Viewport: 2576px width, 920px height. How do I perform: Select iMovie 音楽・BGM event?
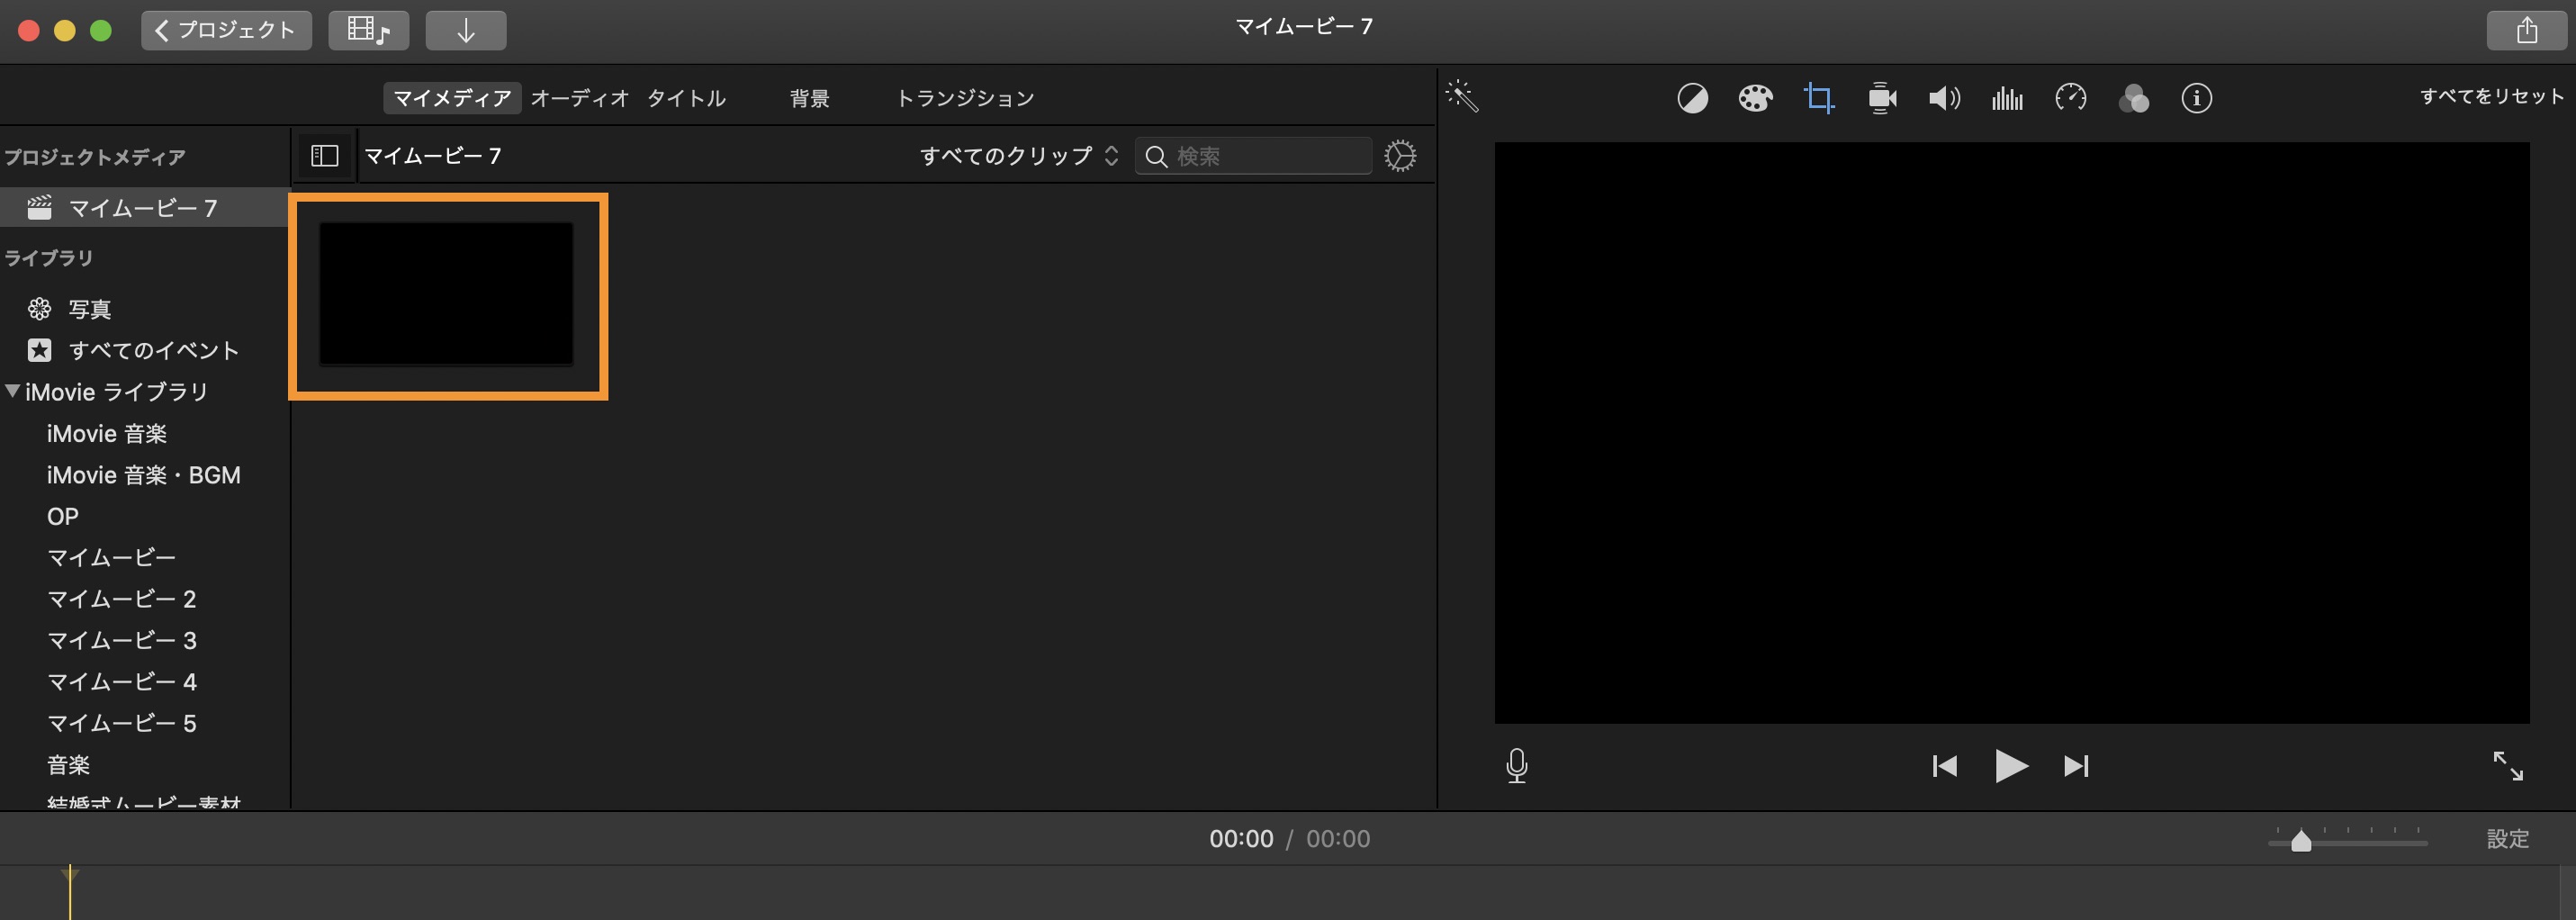click(143, 475)
